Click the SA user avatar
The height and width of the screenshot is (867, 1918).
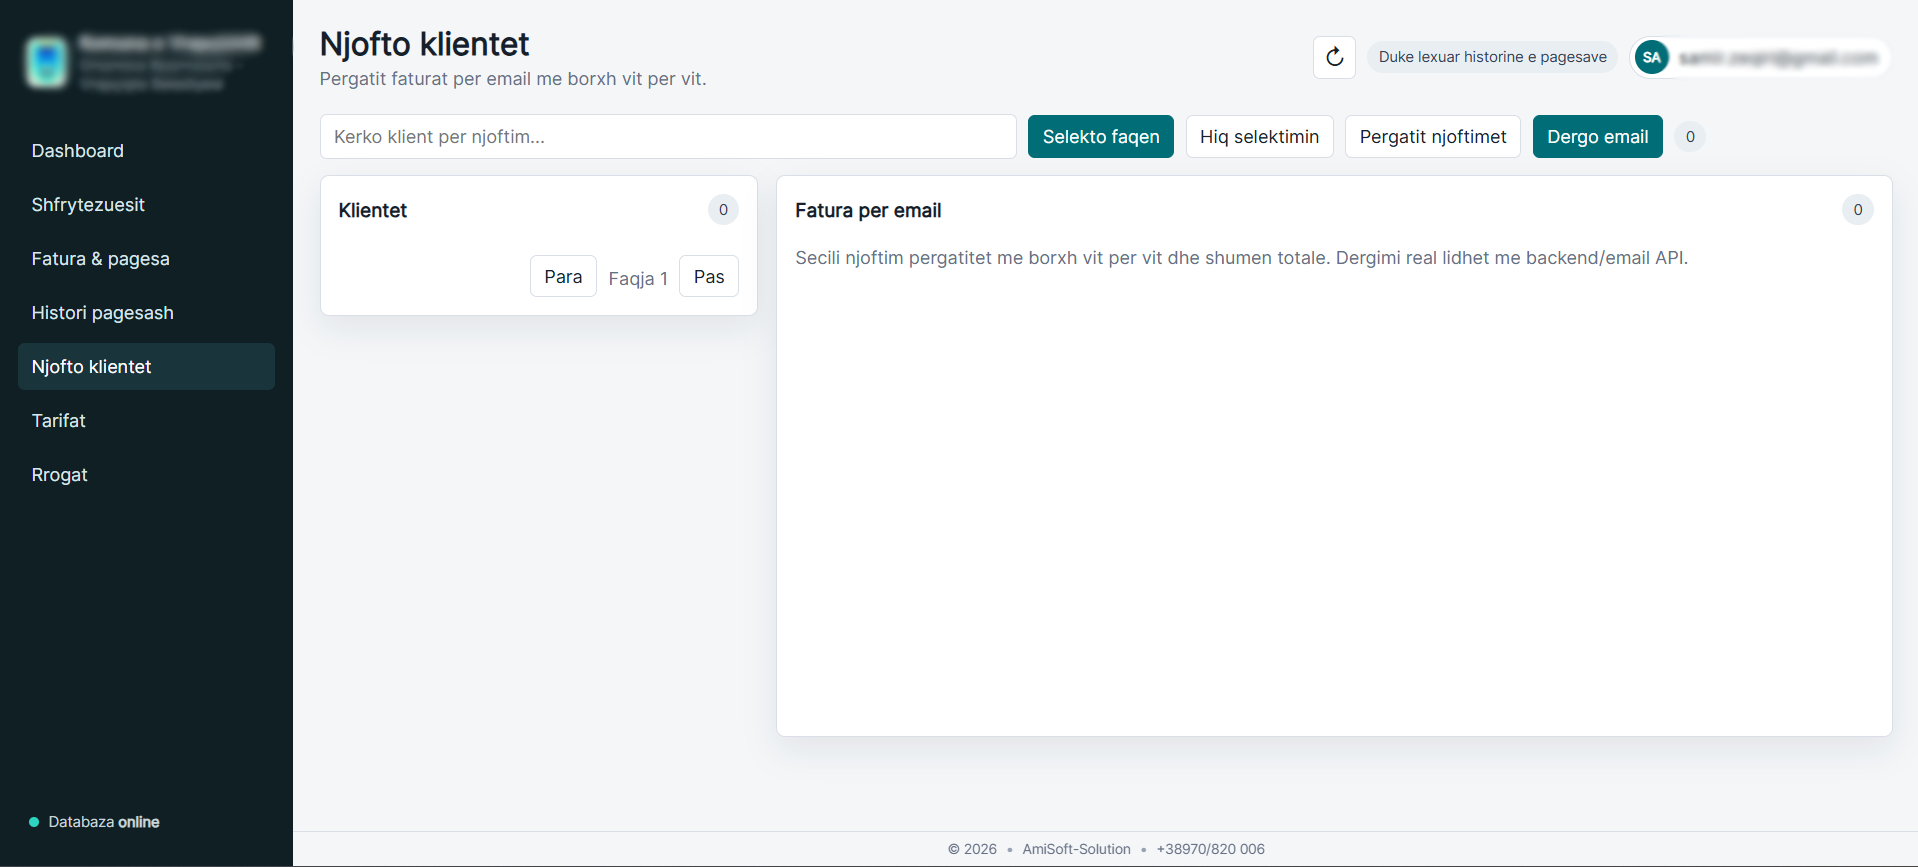[1651, 57]
